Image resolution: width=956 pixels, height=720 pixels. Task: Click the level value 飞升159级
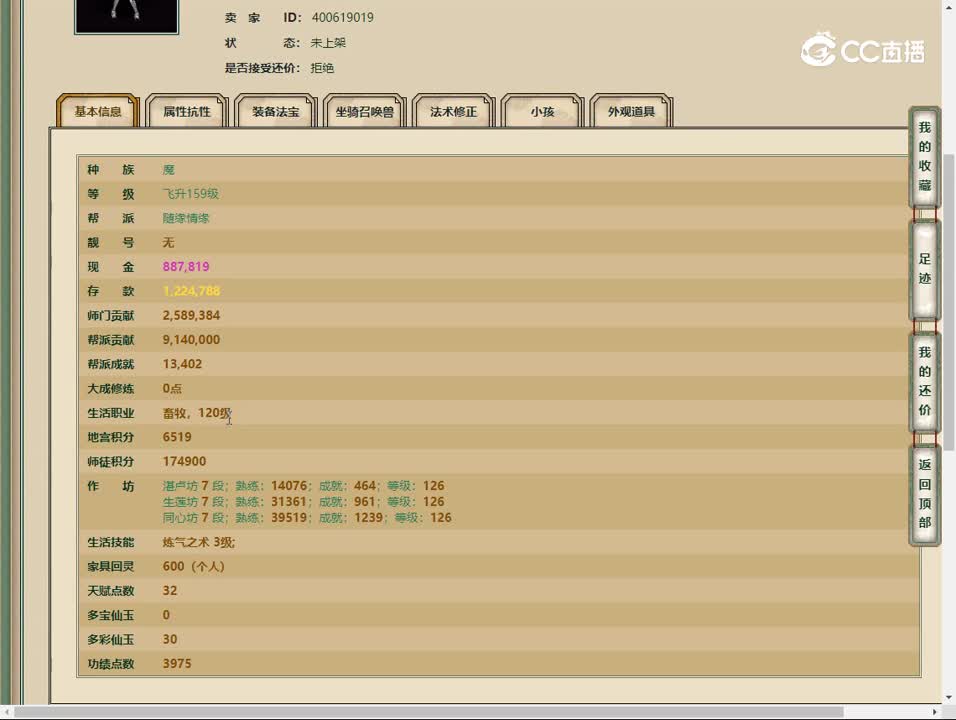click(x=191, y=194)
